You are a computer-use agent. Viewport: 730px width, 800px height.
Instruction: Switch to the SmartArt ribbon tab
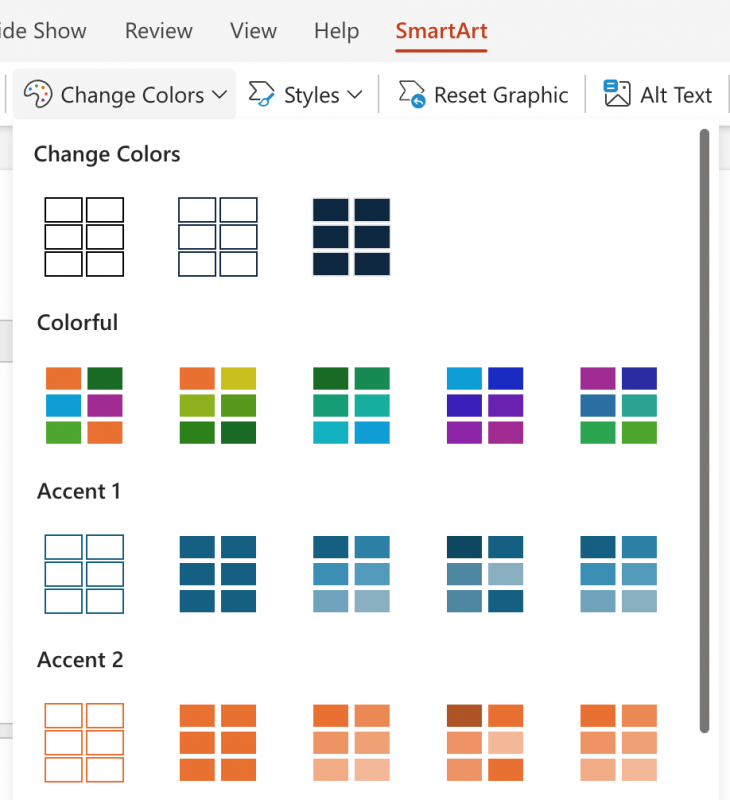(x=441, y=31)
